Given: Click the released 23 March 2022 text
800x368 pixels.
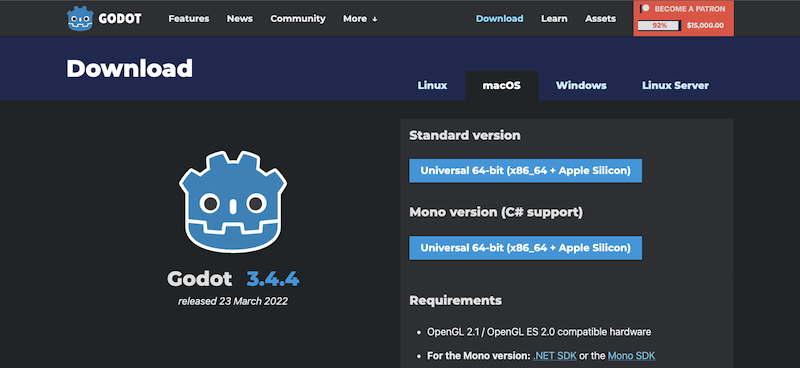Looking at the screenshot, I should (x=233, y=301).
